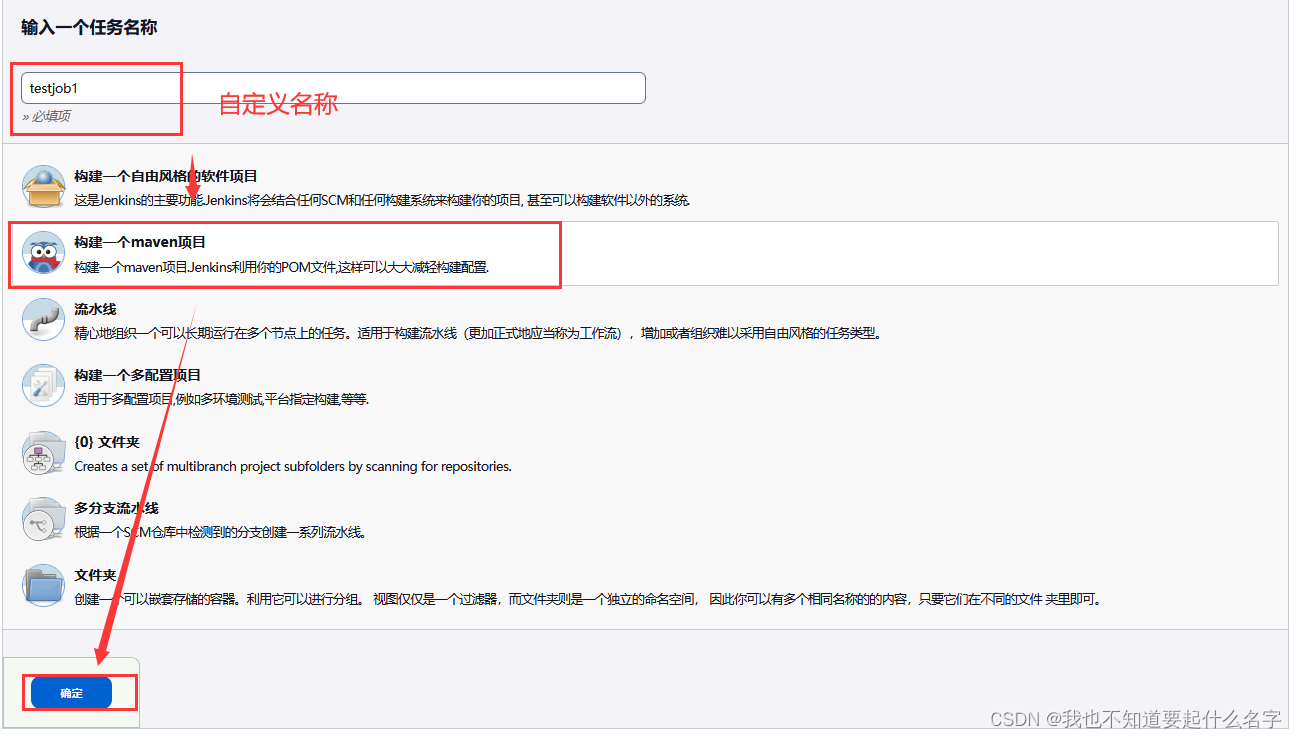Focus the task name field containing testjob1
The image size is (1297, 738).
333,88
